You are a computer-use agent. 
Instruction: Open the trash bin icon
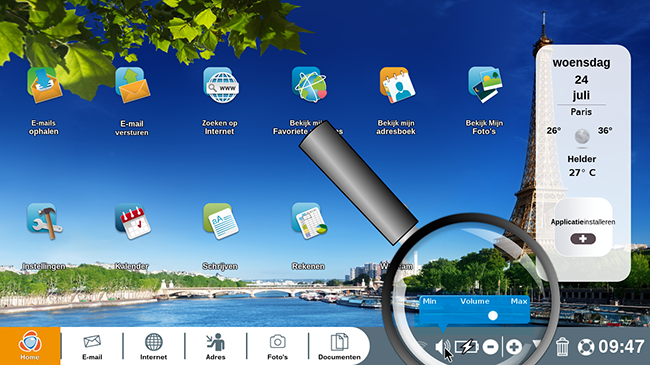[x=562, y=347]
